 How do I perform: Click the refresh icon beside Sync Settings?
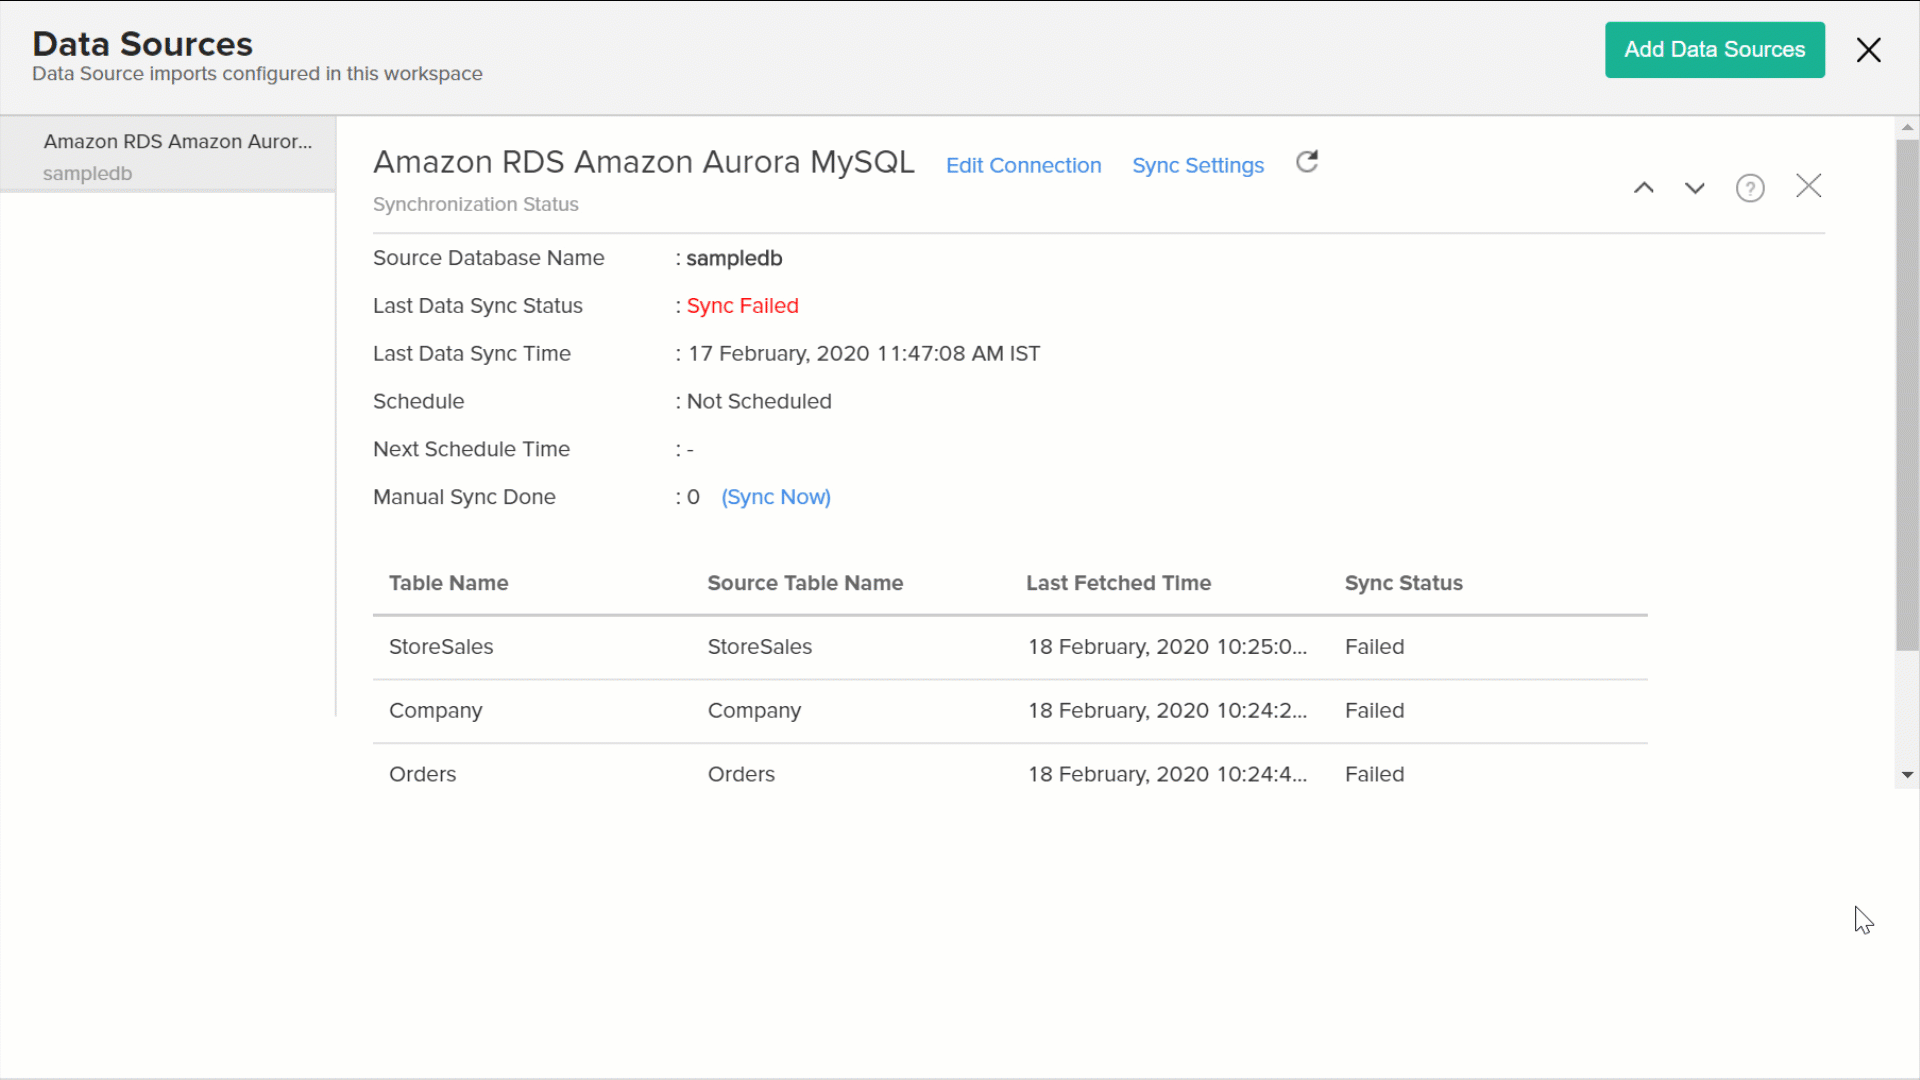(1307, 162)
